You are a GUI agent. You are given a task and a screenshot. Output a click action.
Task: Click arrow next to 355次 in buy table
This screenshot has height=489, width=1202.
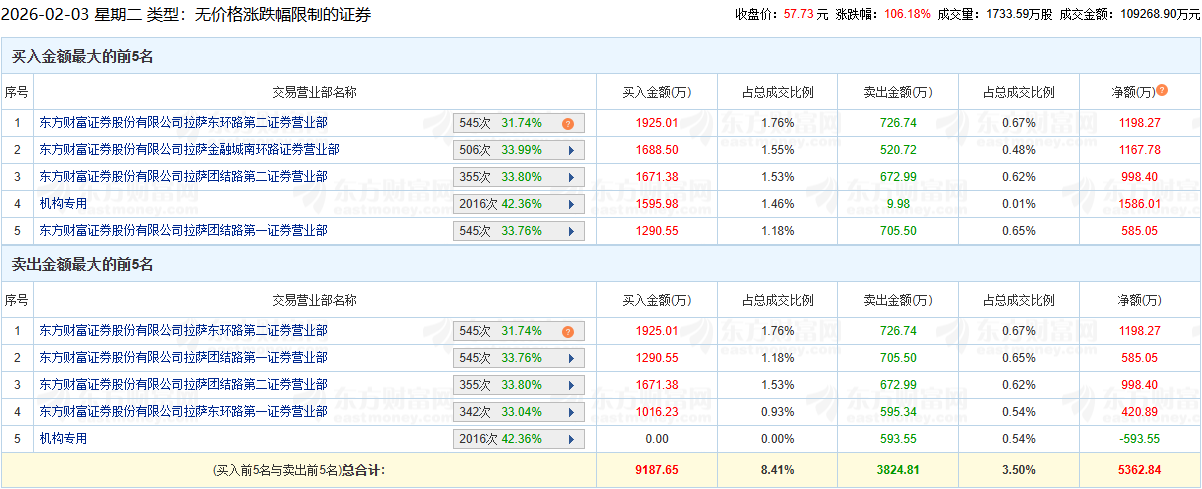[x=571, y=177]
